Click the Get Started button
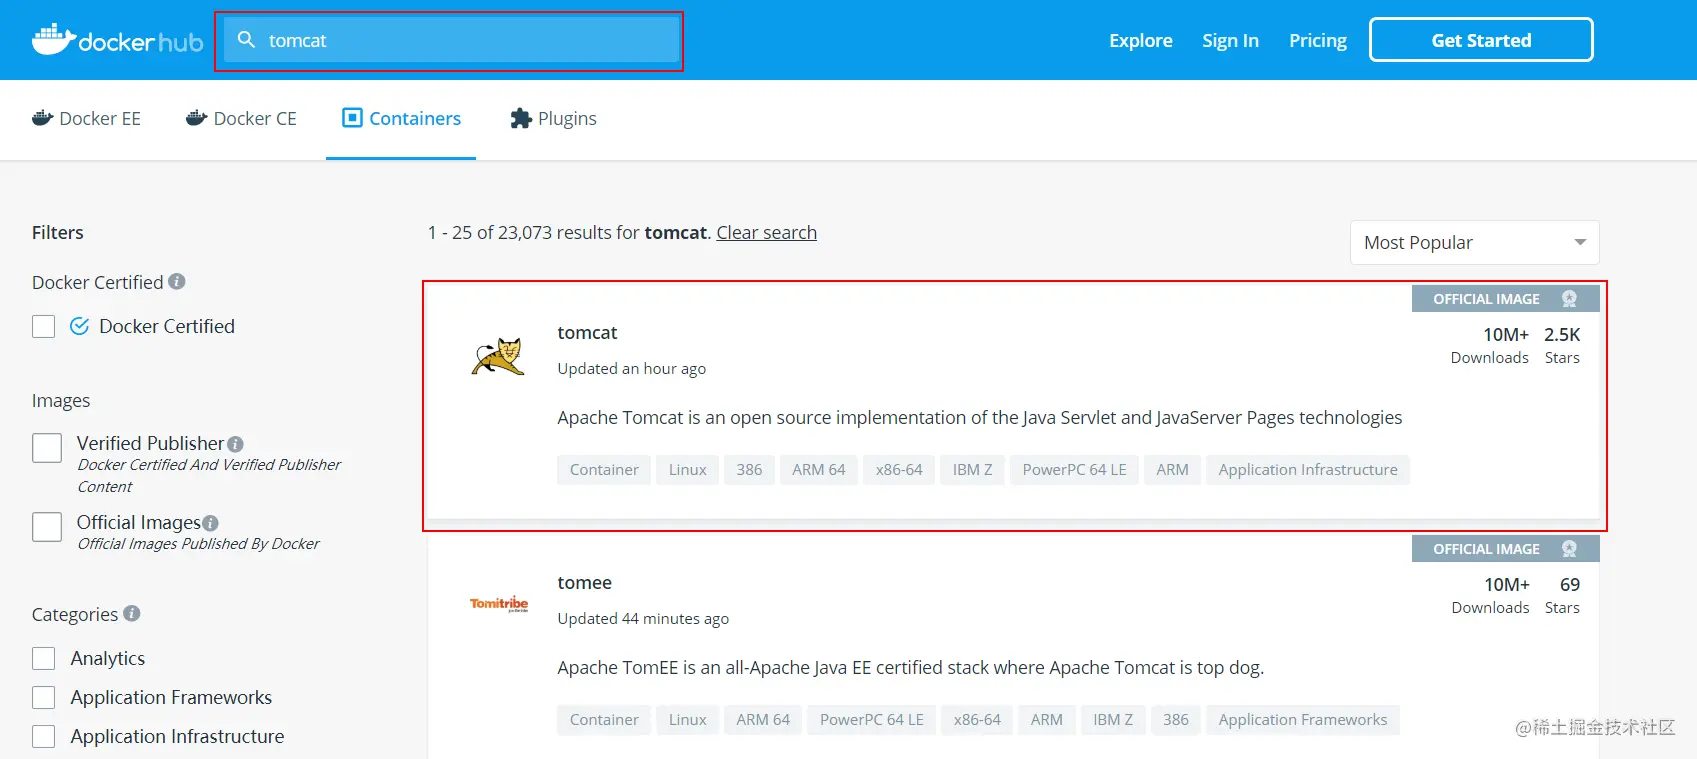 pyautogui.click(x=1481, y=40)
